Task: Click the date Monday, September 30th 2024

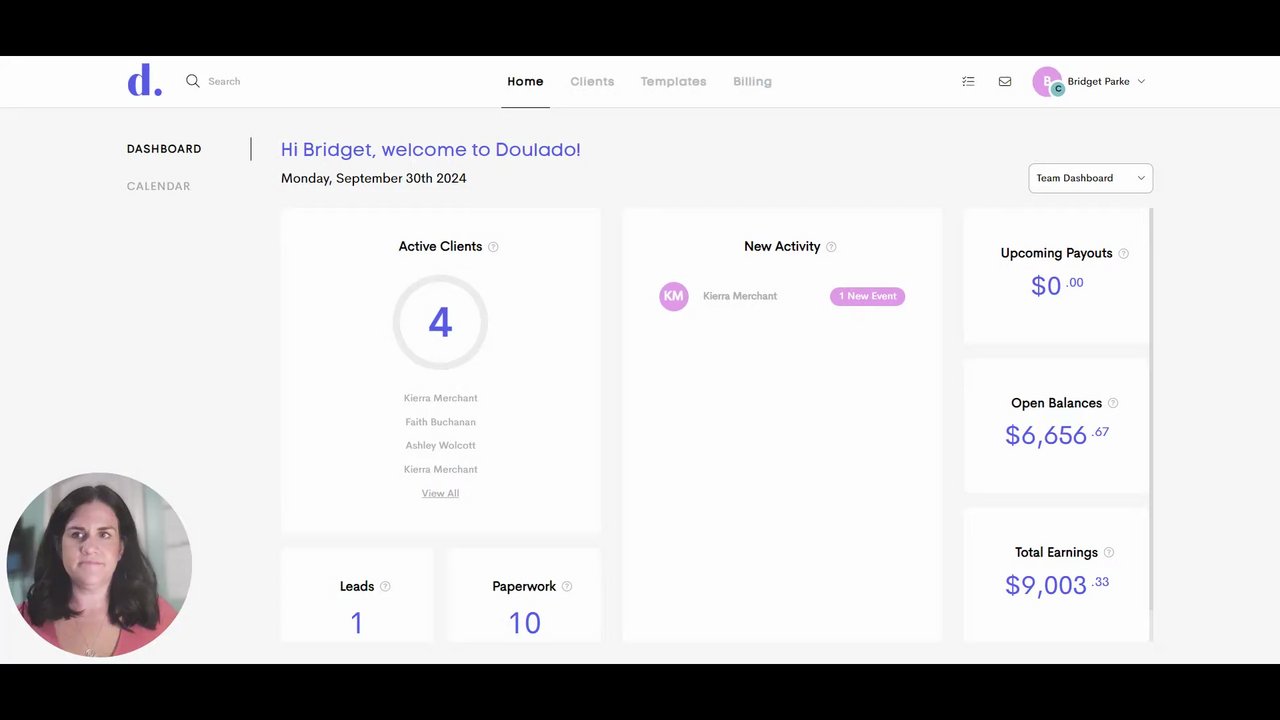Action: pos(373,178)
